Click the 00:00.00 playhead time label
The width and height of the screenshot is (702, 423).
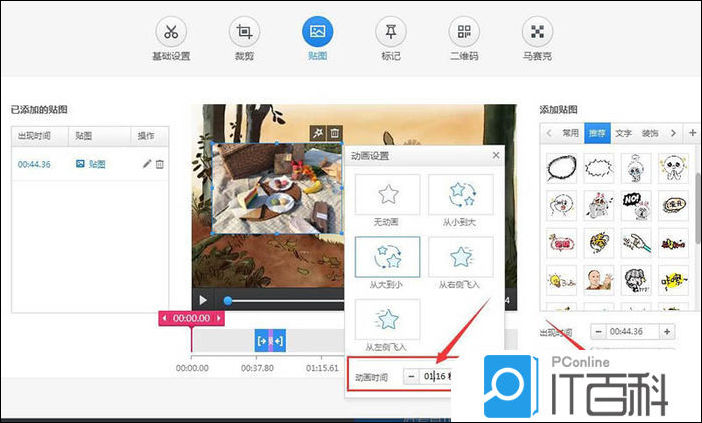click(191, 318)
